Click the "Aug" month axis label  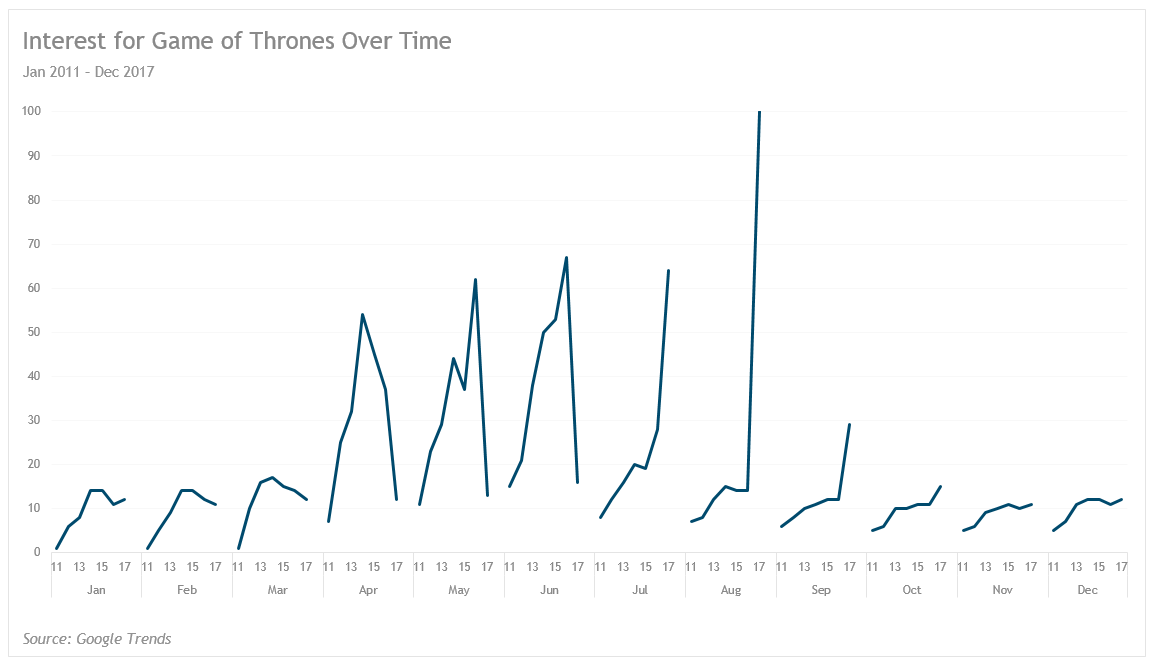[731, 590]
